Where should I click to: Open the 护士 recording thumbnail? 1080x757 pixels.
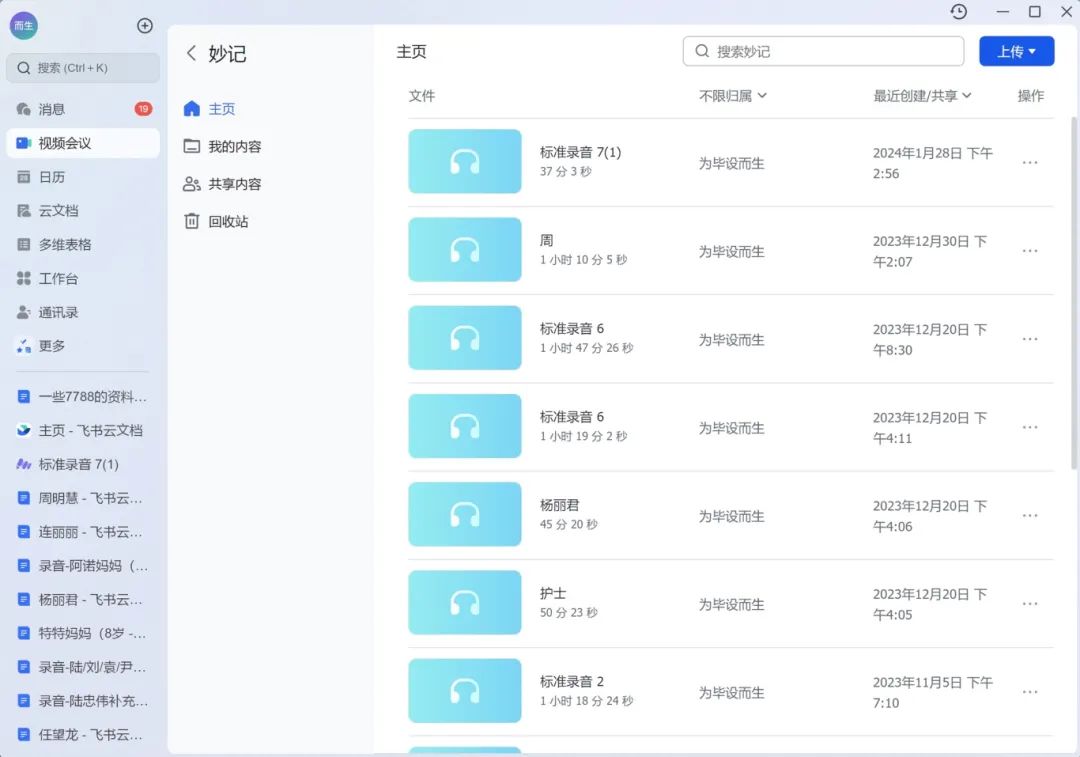coord(465,602)
